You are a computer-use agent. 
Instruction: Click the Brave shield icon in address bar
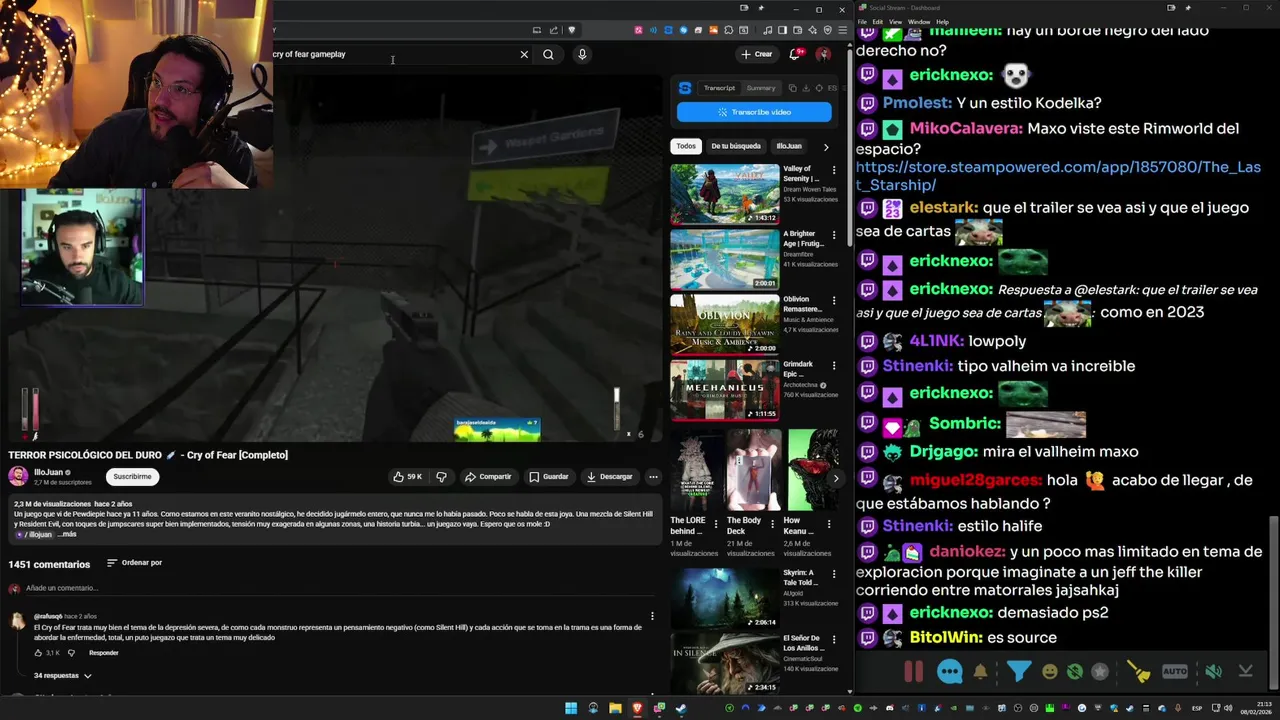pos(572,30)
